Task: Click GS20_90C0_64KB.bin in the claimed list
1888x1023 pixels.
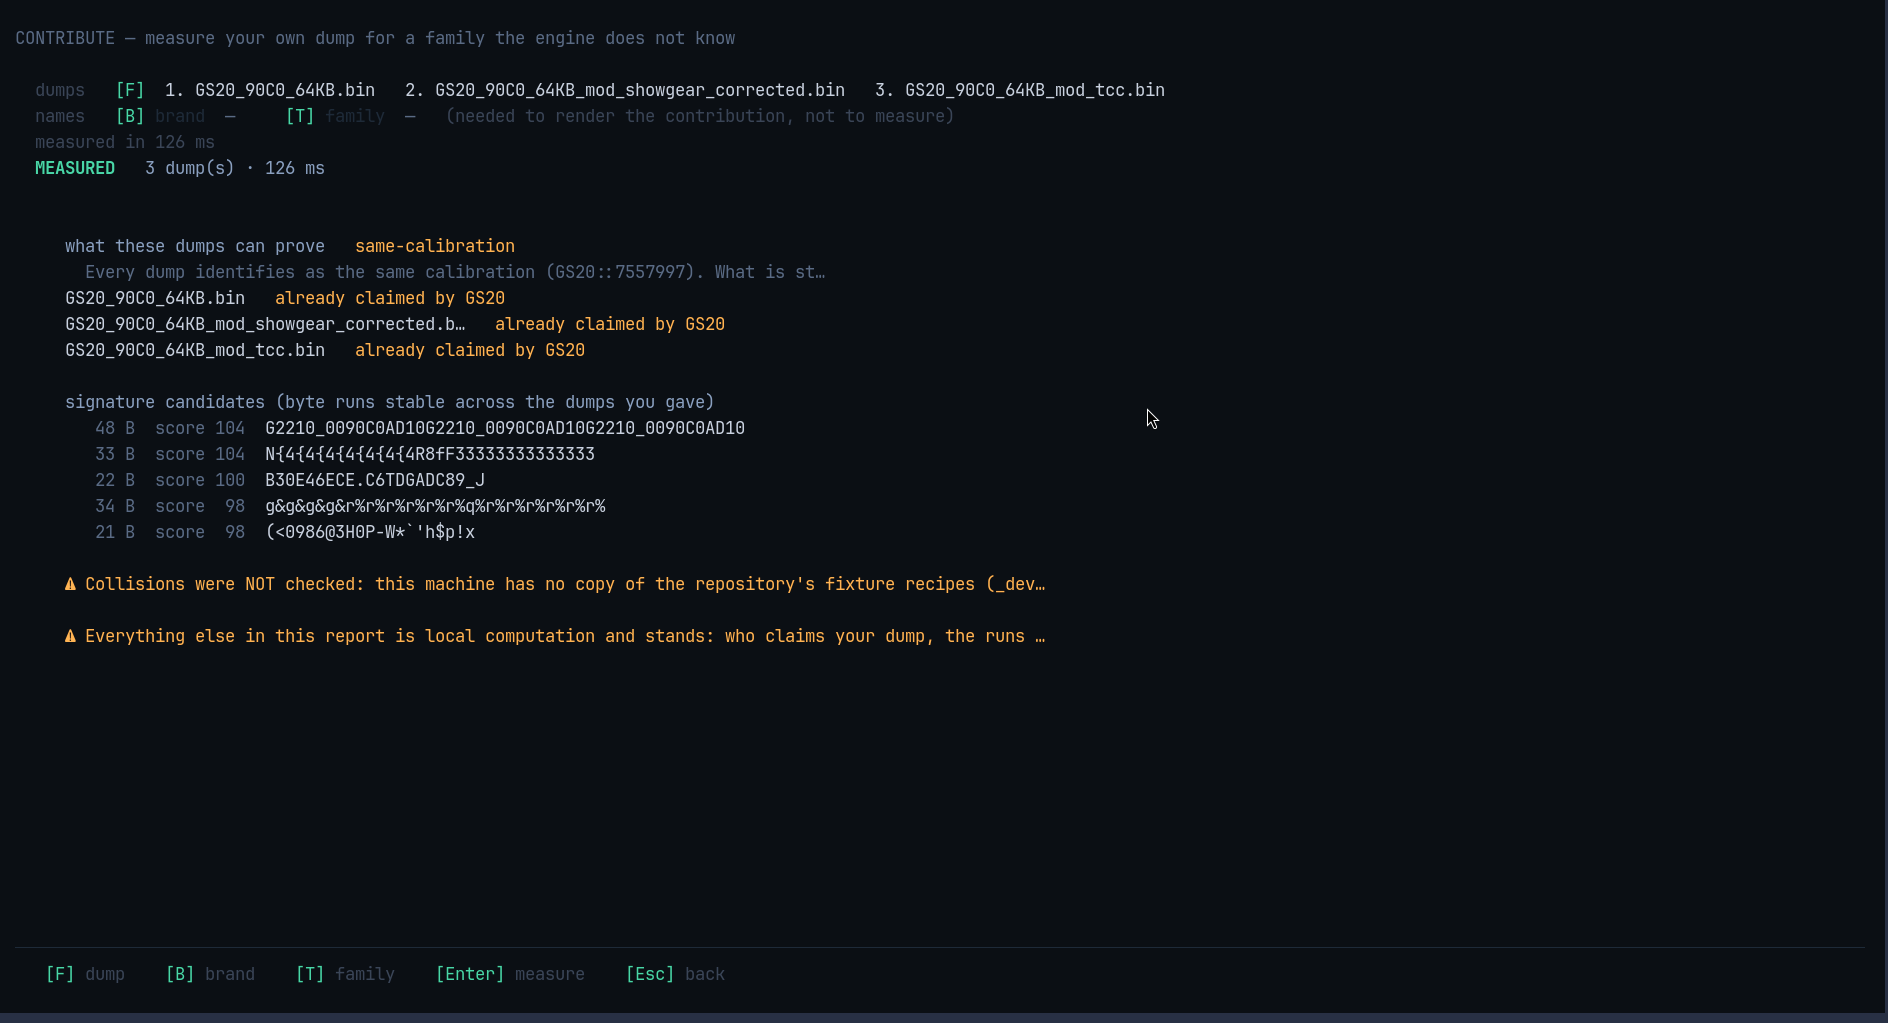Action: [x=155, y=298]
